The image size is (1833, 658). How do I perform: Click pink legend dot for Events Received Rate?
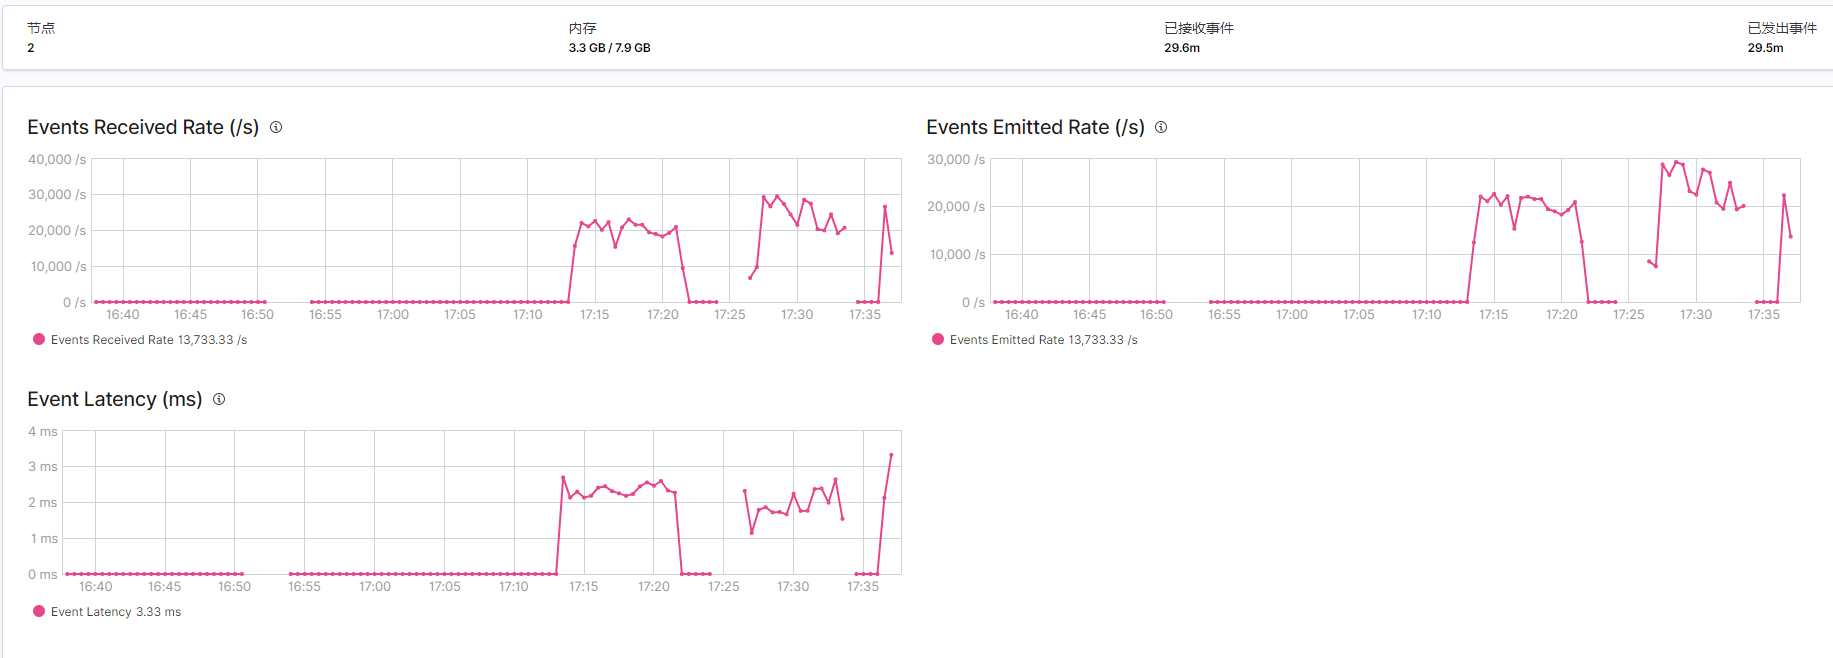click(39, 339)
